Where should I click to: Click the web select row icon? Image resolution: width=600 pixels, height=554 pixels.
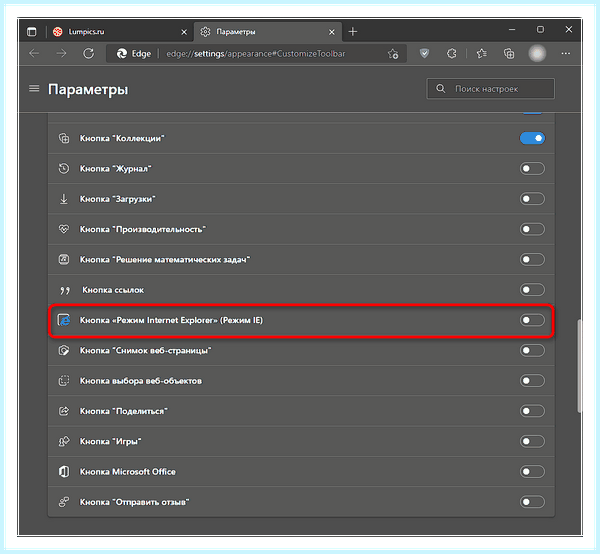point(64,381)
